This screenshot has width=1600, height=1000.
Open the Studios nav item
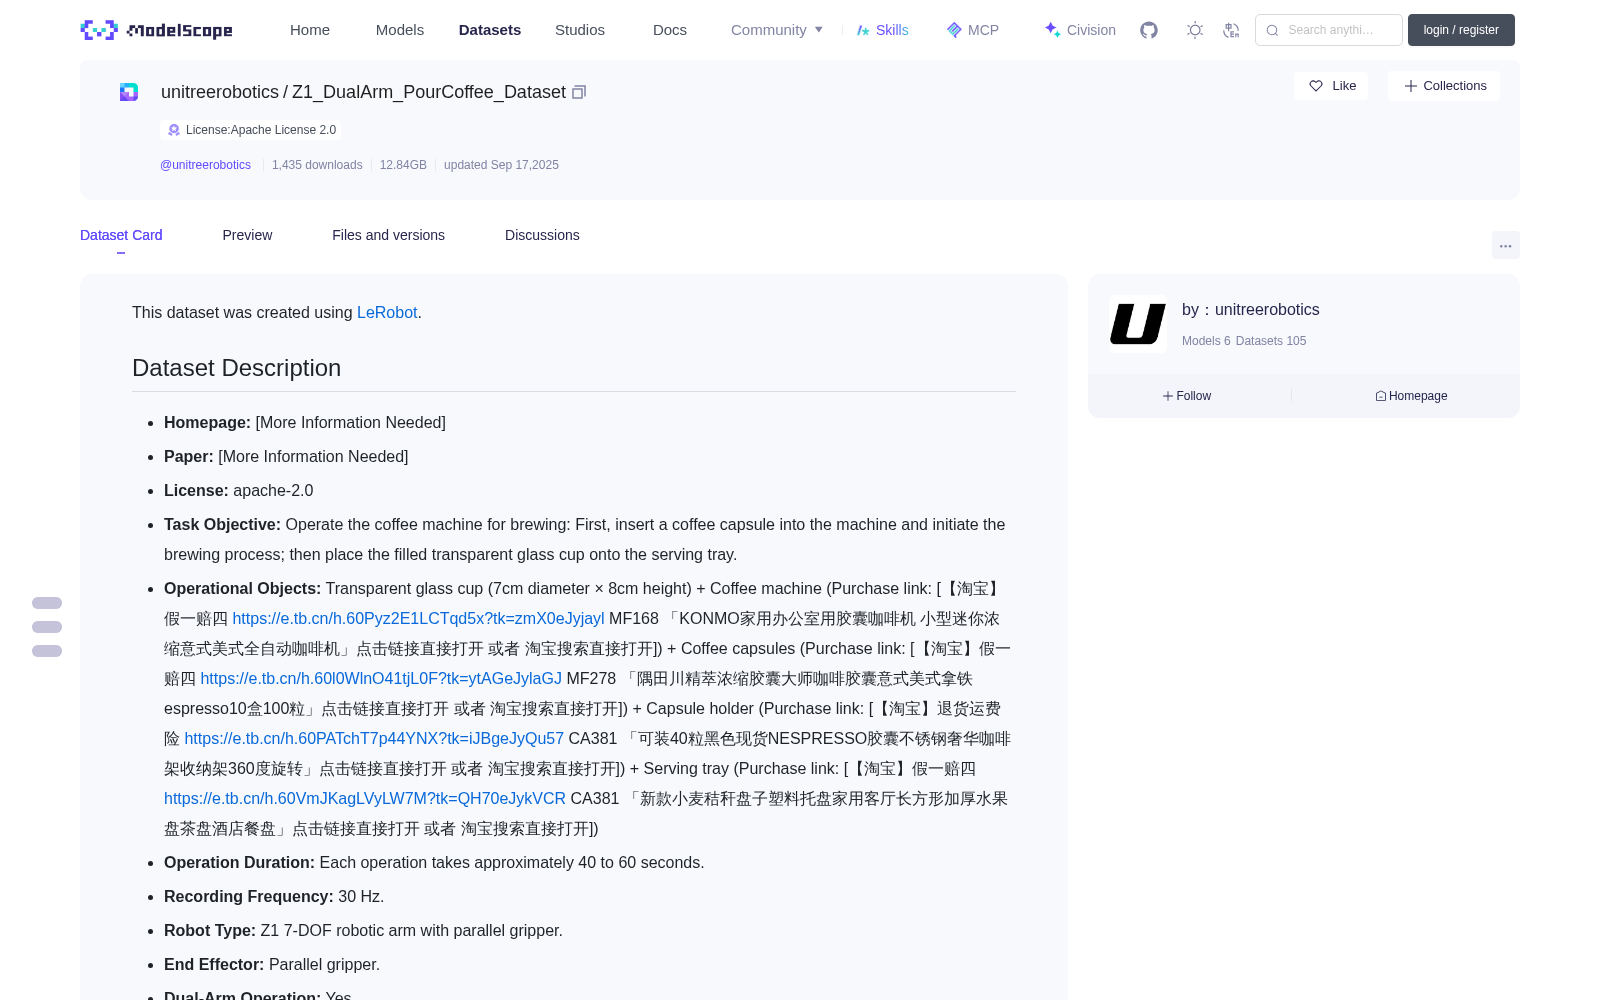(580, 30)
